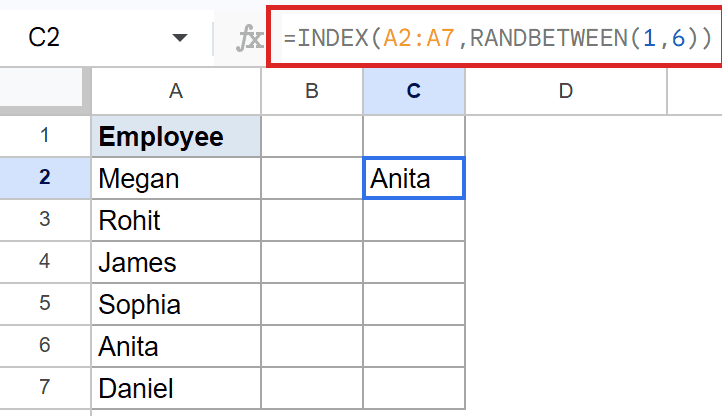The height and width of the screenshot is (416, 722).
Task: Click the formula bar with INDEX formula
Action: tap(499, 37)
